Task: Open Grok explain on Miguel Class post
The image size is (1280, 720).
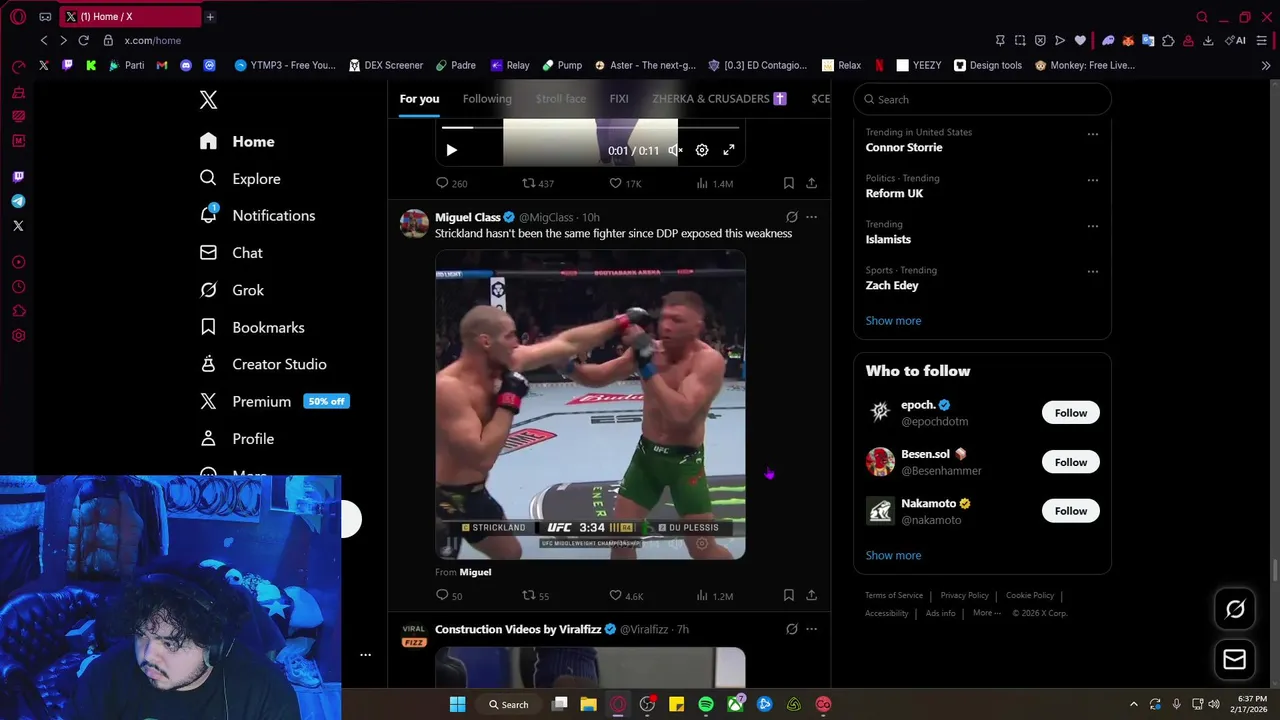Action: 792,217
